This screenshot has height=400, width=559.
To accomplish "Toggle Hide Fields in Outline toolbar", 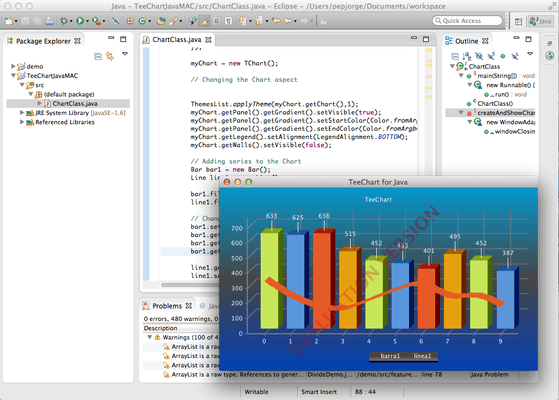I will point(479,56).
